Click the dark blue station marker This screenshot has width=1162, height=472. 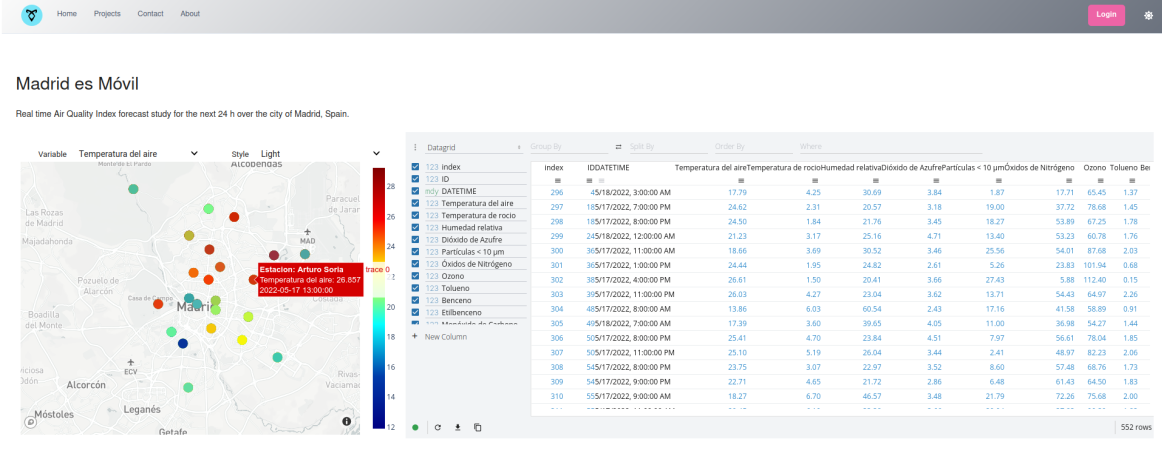click(183, 343)
